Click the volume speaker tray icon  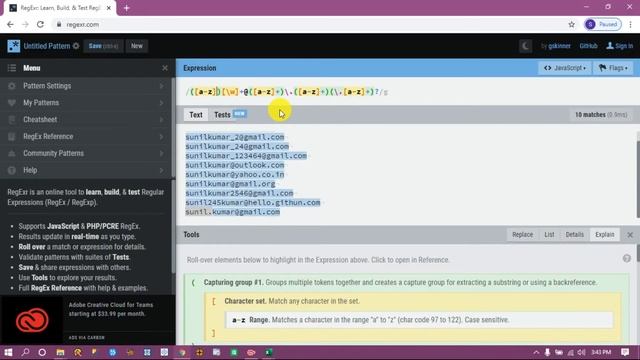click(x=581, y=353)
